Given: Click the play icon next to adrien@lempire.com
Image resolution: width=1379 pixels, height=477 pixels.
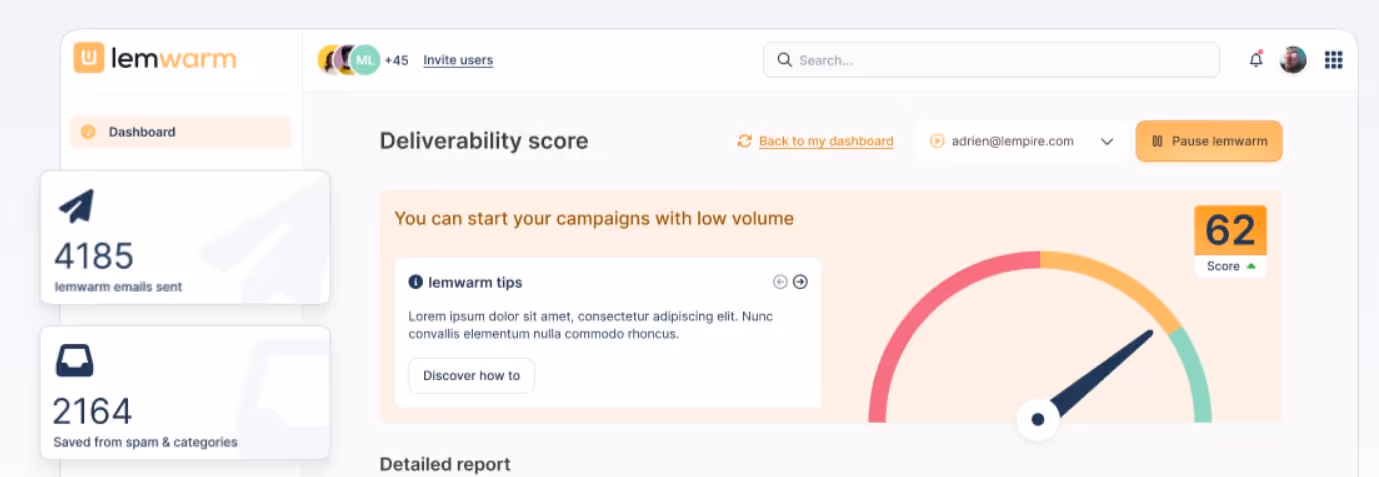Looking at the screenshot, I should coord(937,141).
